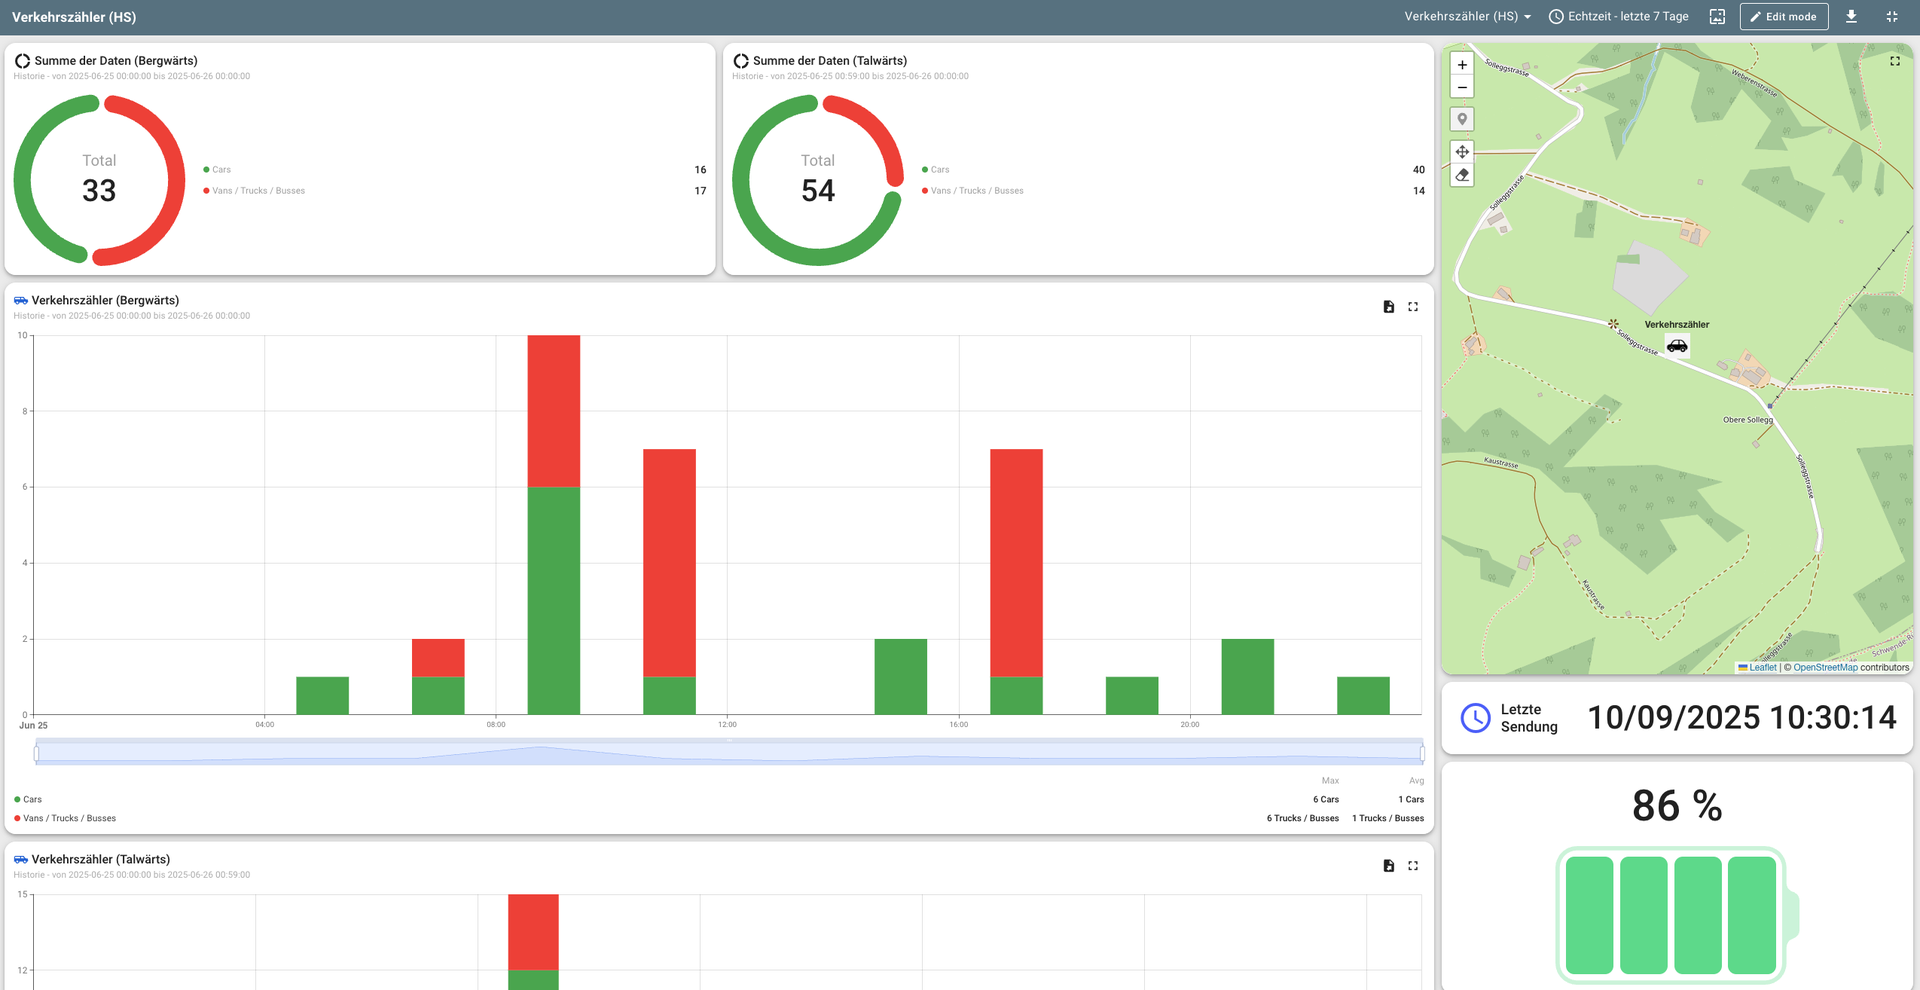Select the place marker tool on map
Viewport: 1920px width, 990px height.
pos(1462,120)
